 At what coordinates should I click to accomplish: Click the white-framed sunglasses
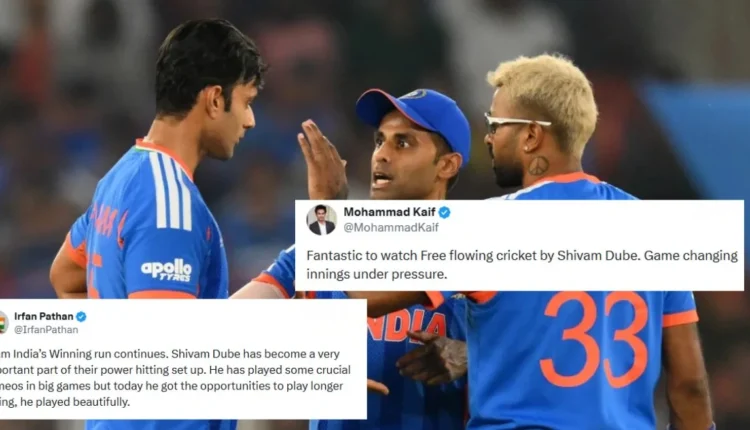515,123
